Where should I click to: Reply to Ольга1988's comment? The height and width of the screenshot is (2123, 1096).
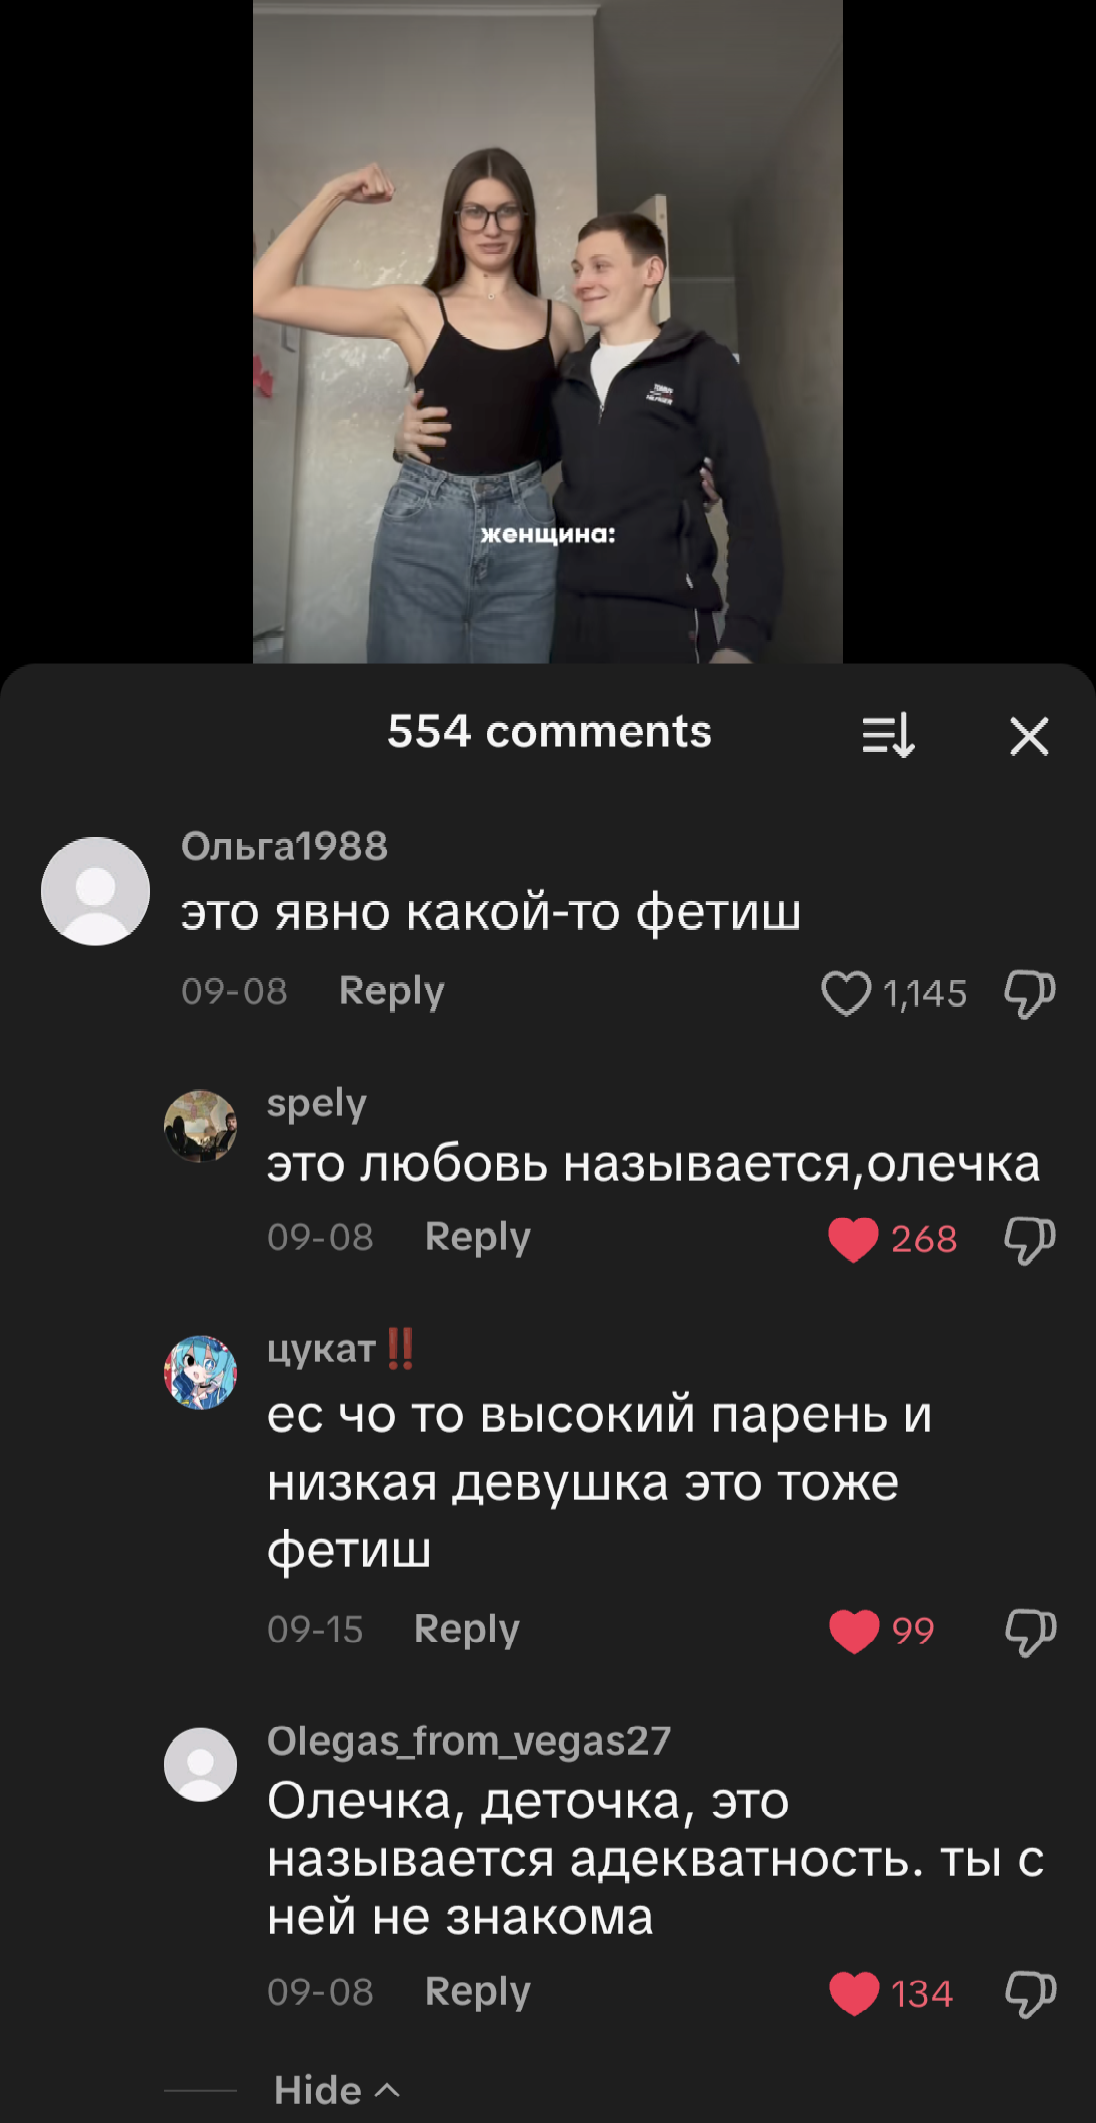[391, 991]
